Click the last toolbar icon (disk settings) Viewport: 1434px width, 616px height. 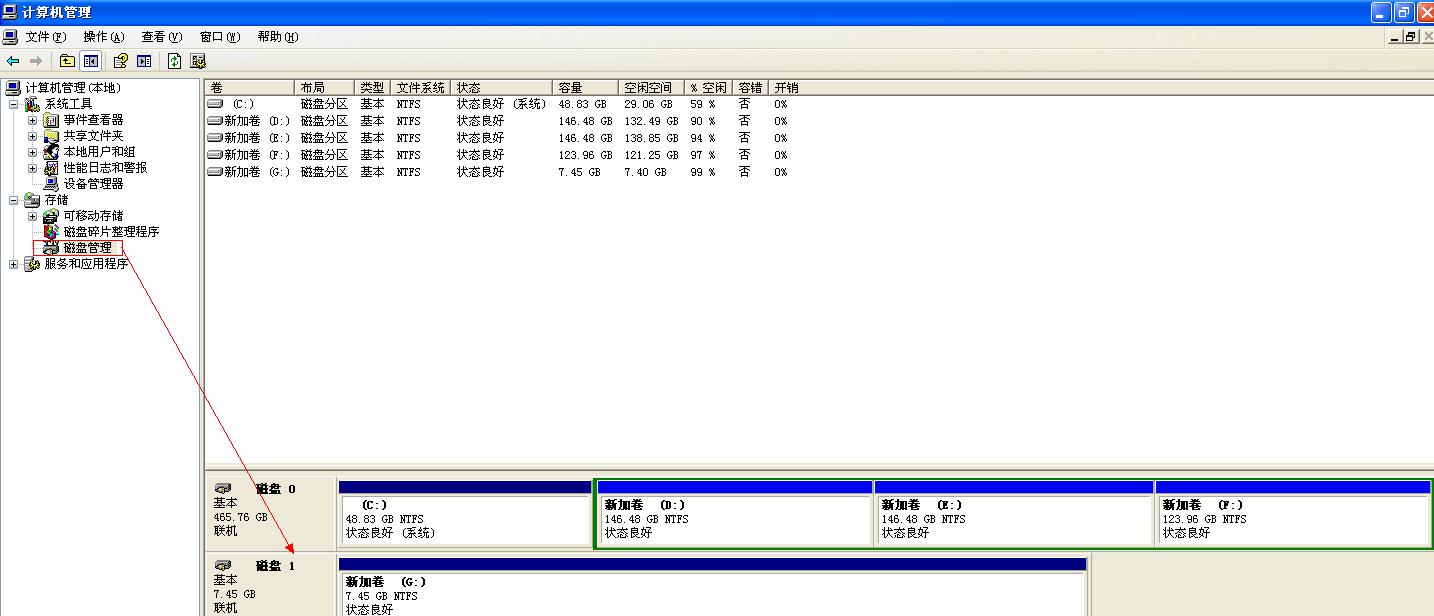[x=198, y=61]
